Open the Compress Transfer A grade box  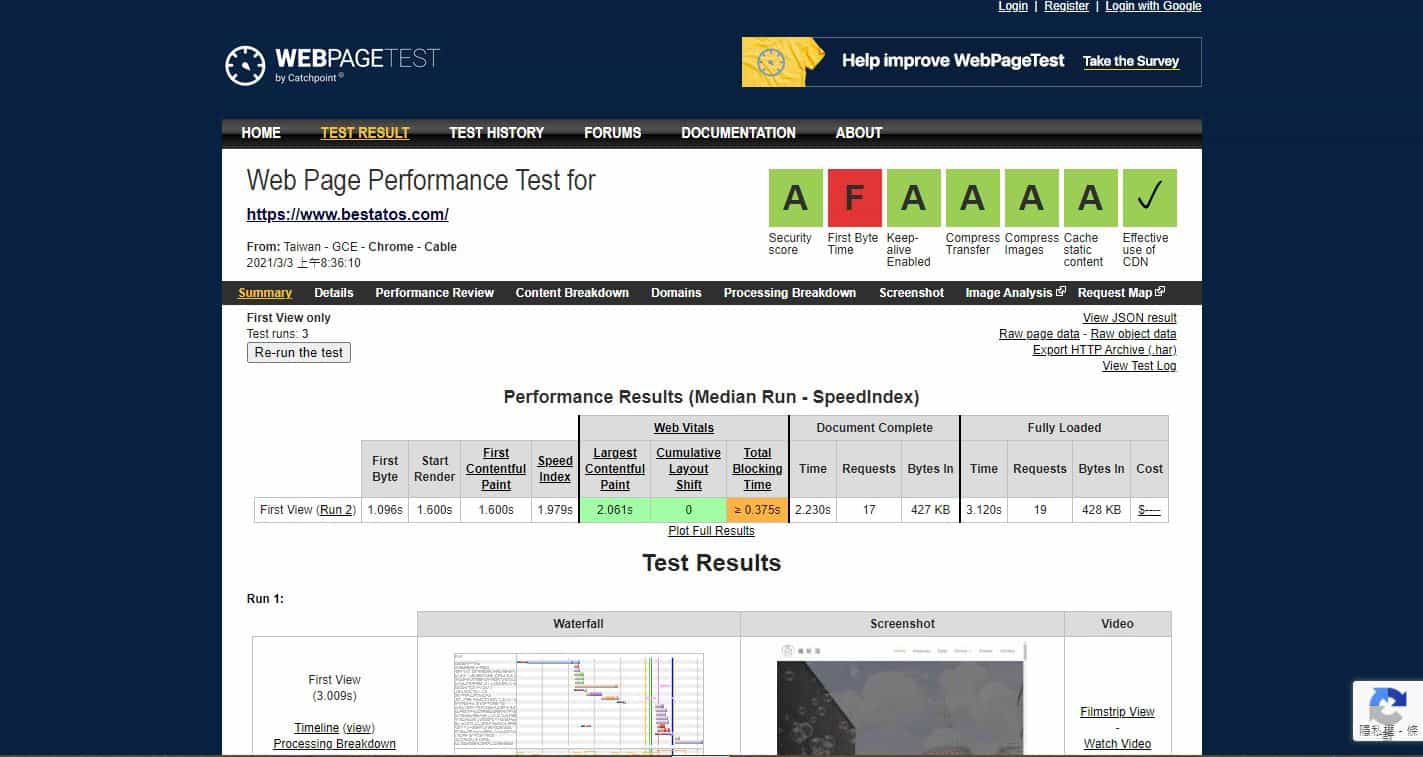pos(972,198)
